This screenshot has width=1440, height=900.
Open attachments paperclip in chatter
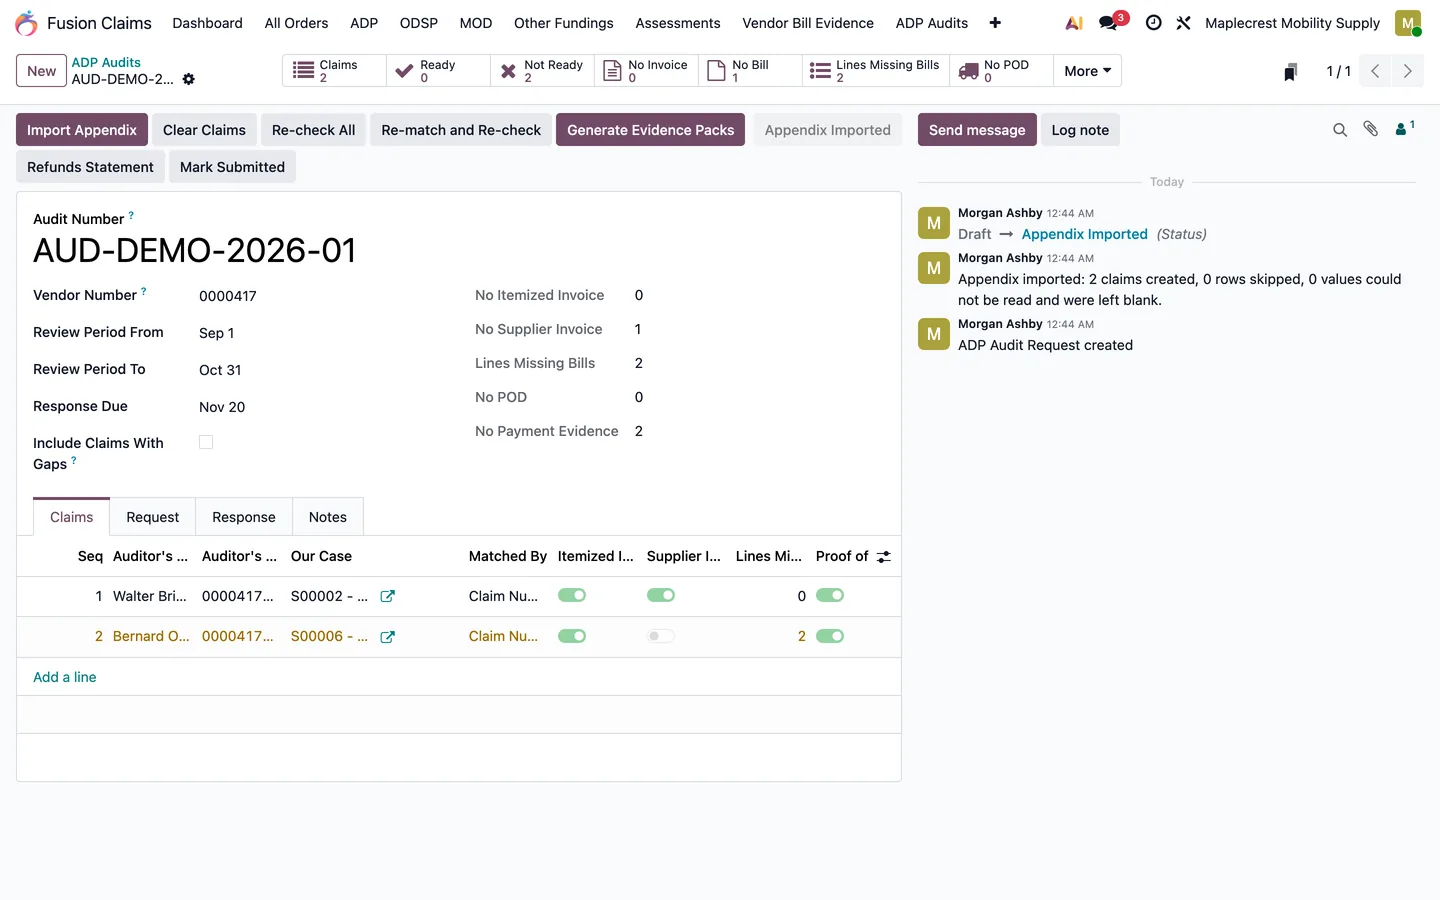(x=1371, y=129)
